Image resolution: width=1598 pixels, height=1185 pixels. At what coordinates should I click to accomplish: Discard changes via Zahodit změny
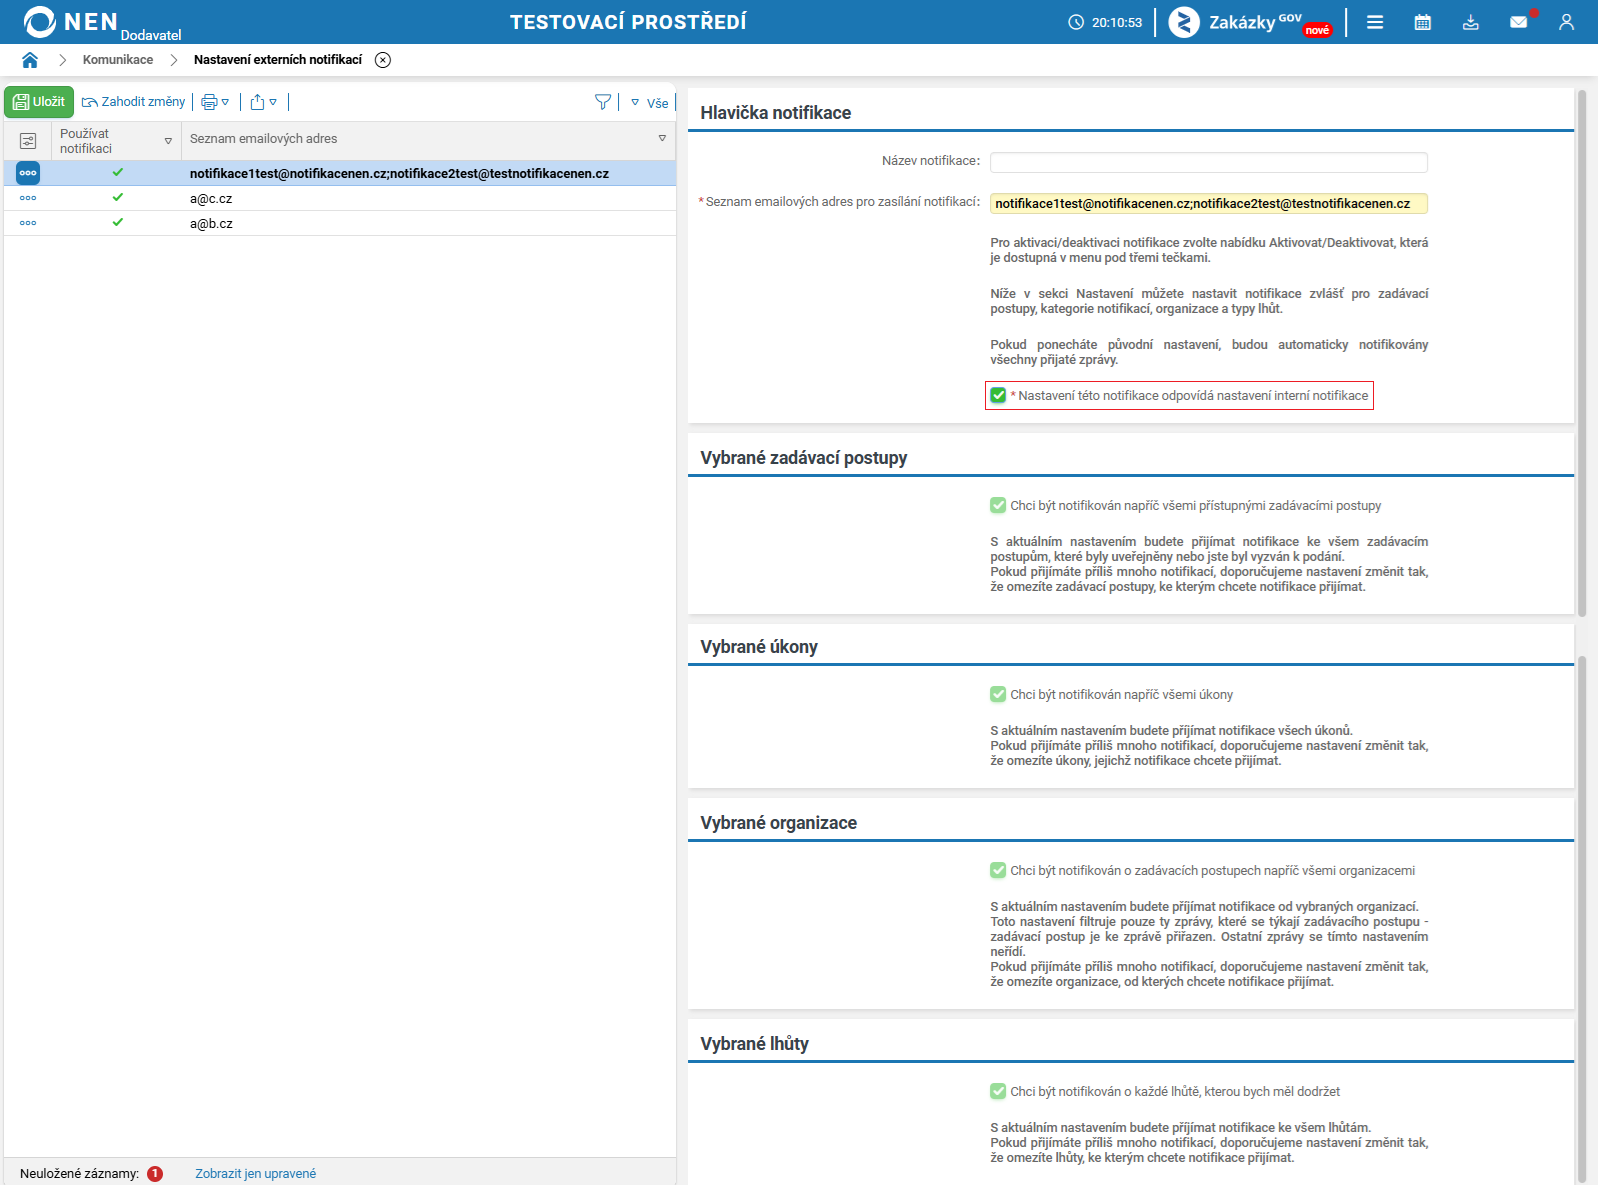[x=134, y=102]
